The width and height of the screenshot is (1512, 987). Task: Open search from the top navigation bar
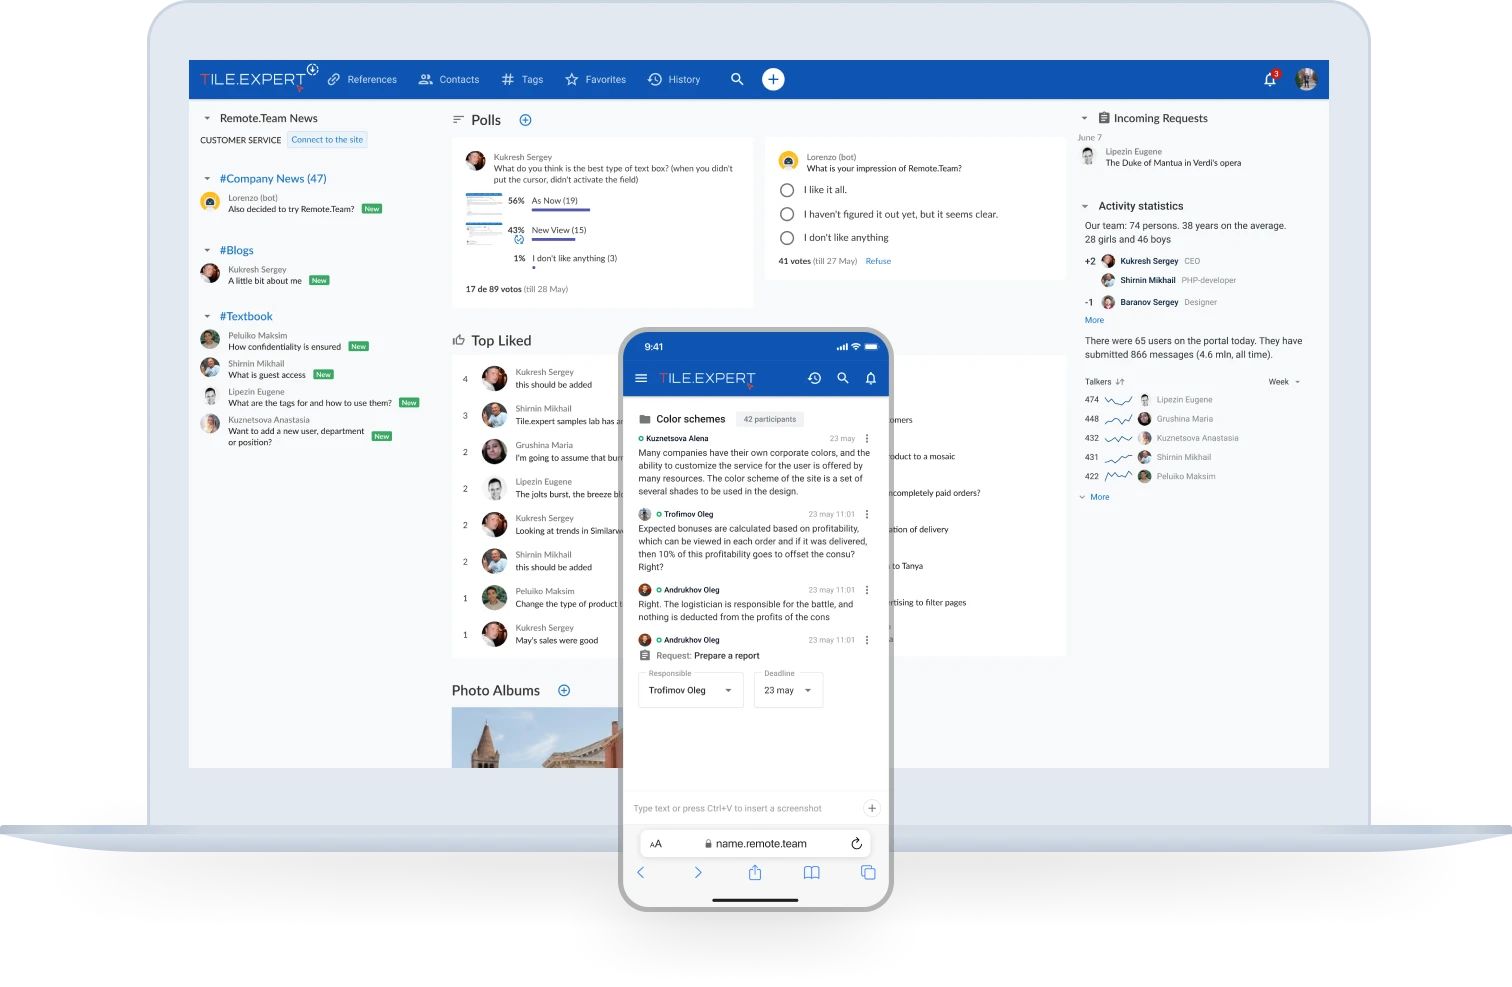[736, 79]
